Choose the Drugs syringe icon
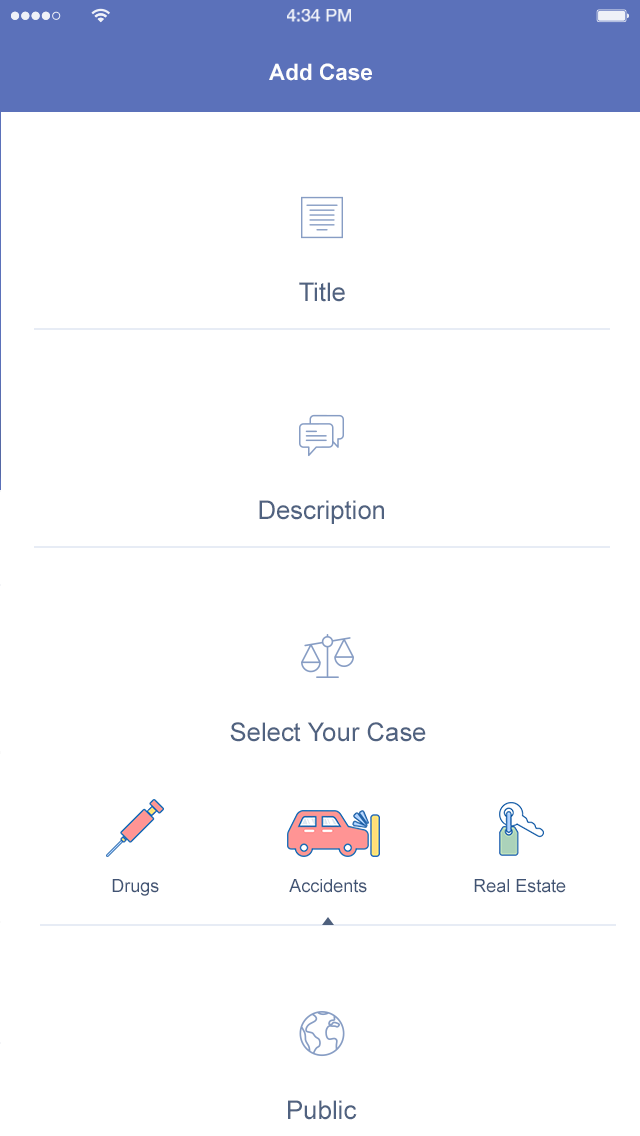 coord(135,828)
